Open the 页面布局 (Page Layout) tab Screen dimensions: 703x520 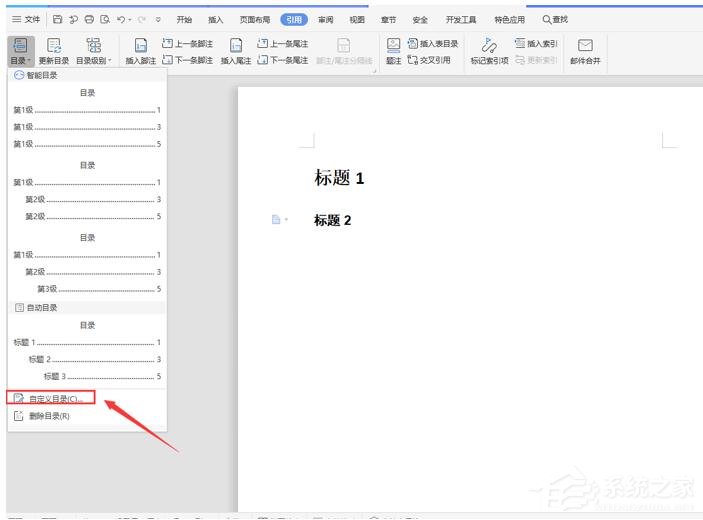tap(254, 19)
